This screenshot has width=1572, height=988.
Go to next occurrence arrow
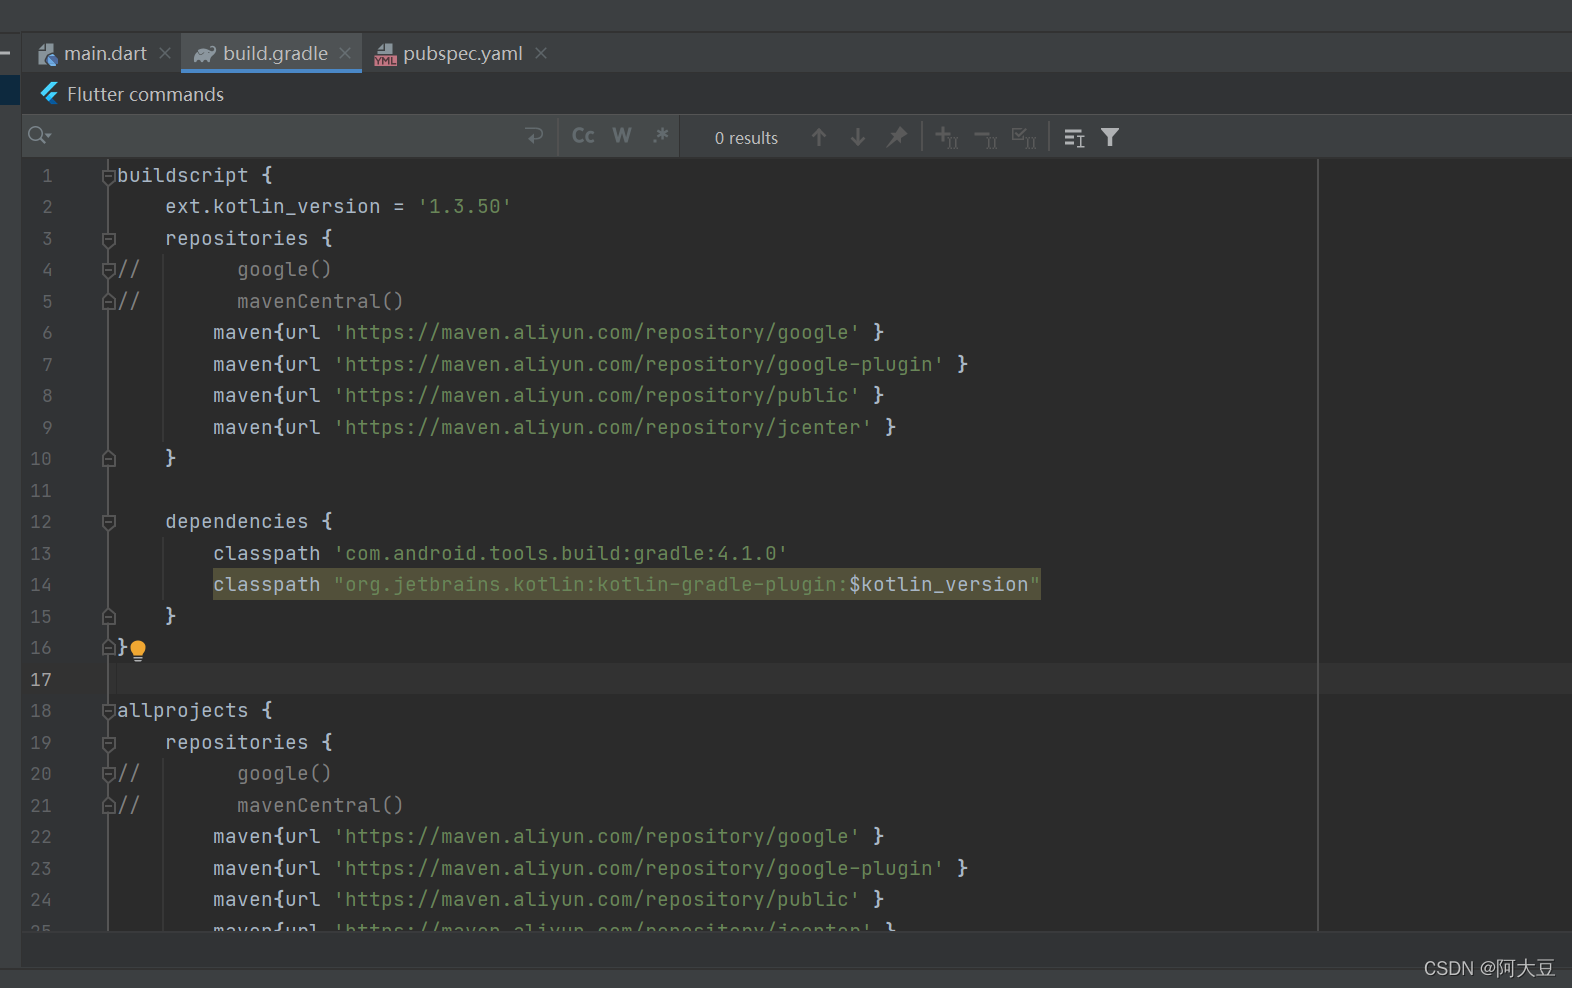(x=858, y=137)
